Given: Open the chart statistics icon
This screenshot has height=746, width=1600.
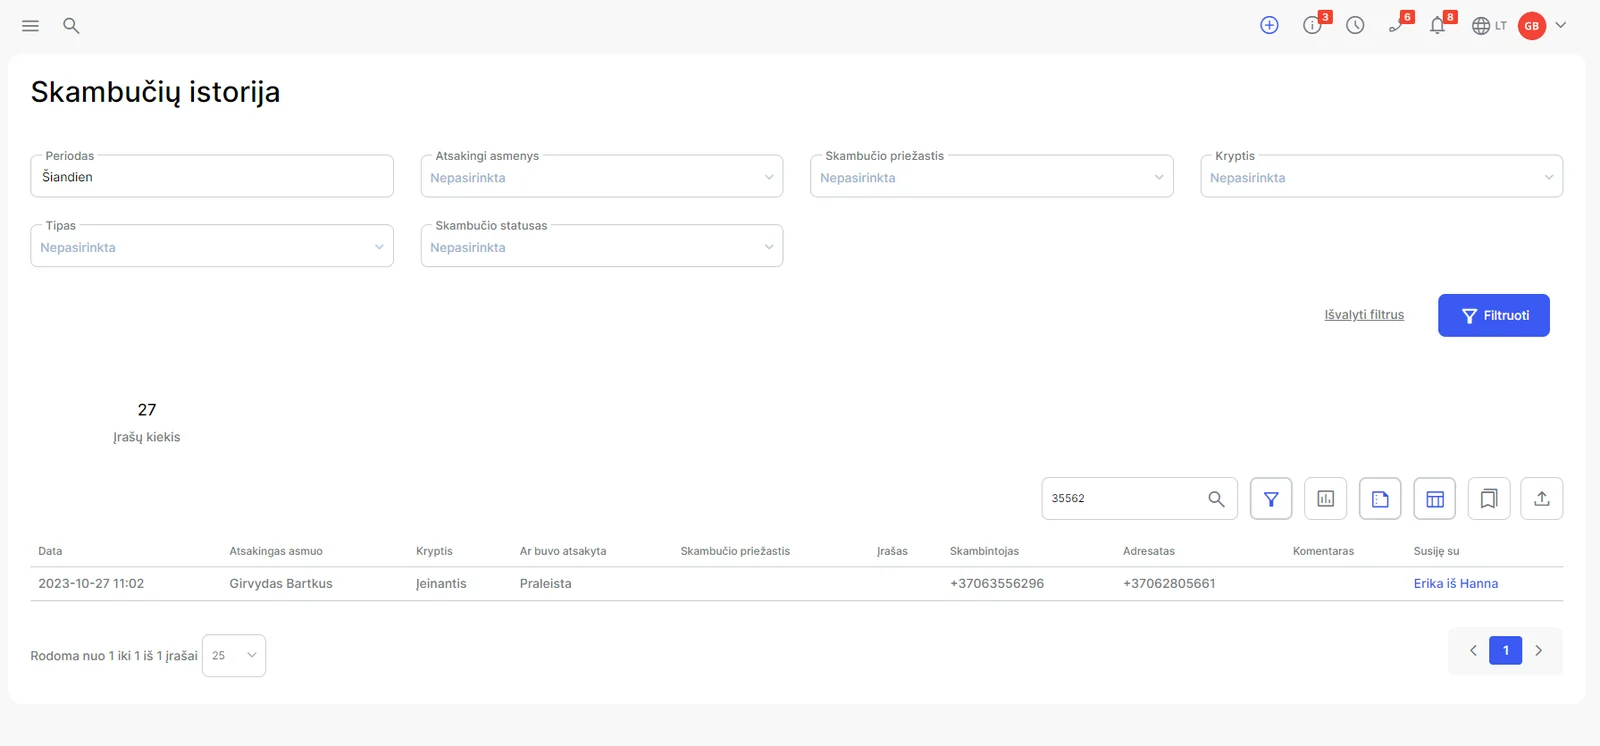Looking at the screenshot, I should point(1326,499).
